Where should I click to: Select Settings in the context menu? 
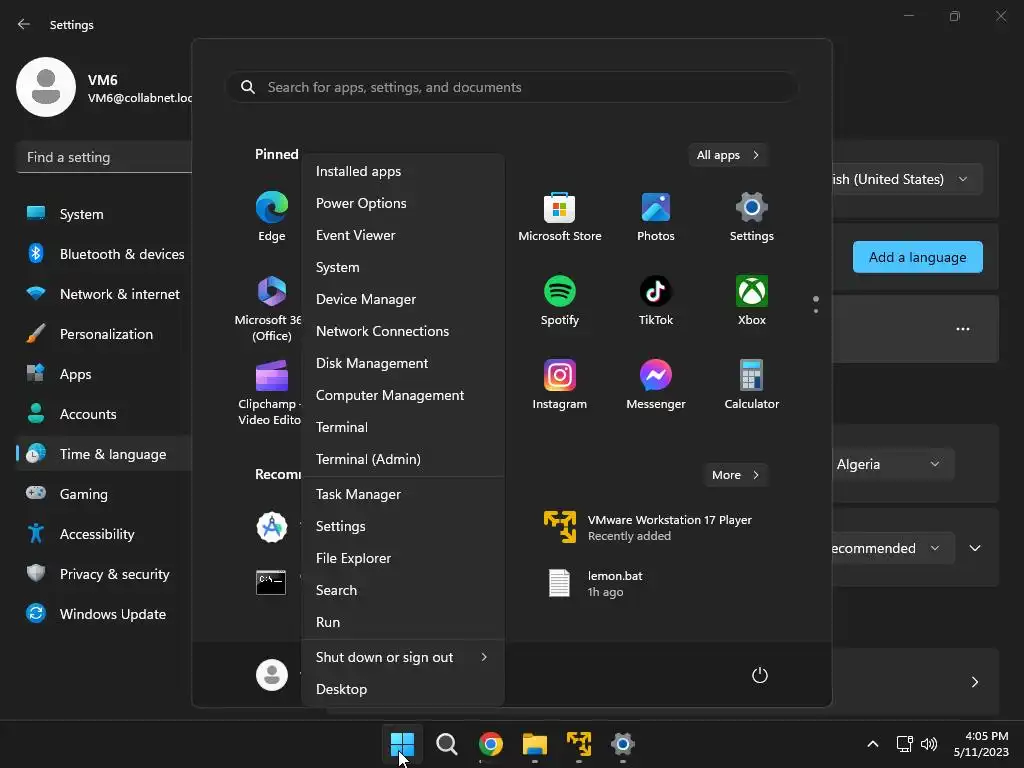403,526
